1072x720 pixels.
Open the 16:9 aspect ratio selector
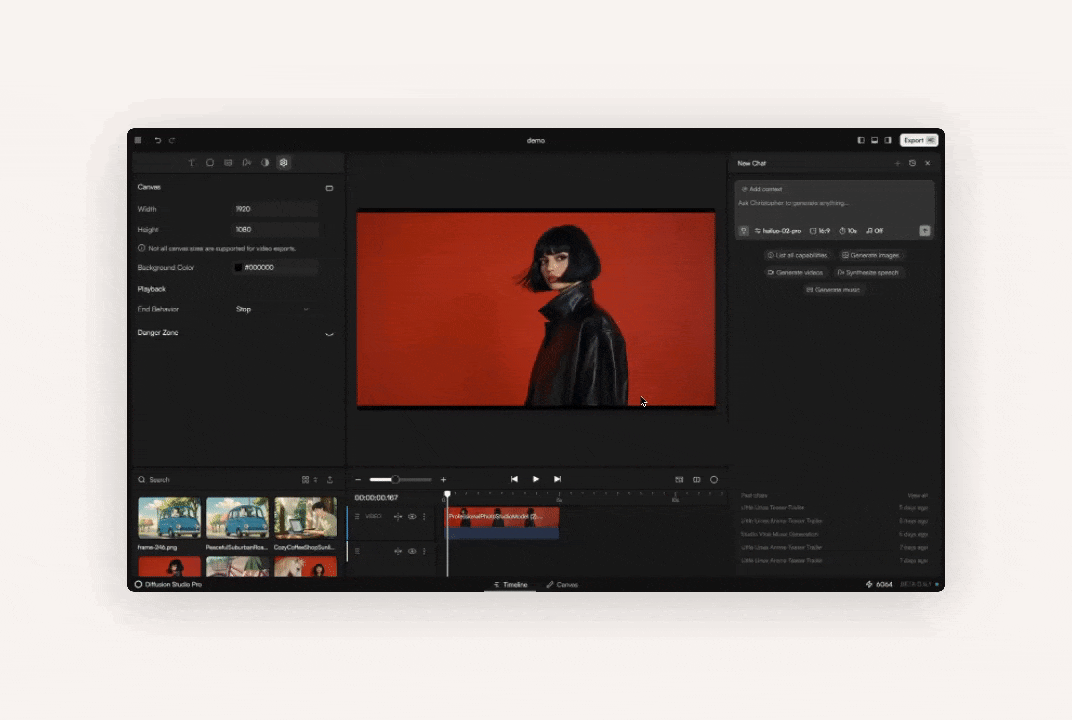[820, 231]
